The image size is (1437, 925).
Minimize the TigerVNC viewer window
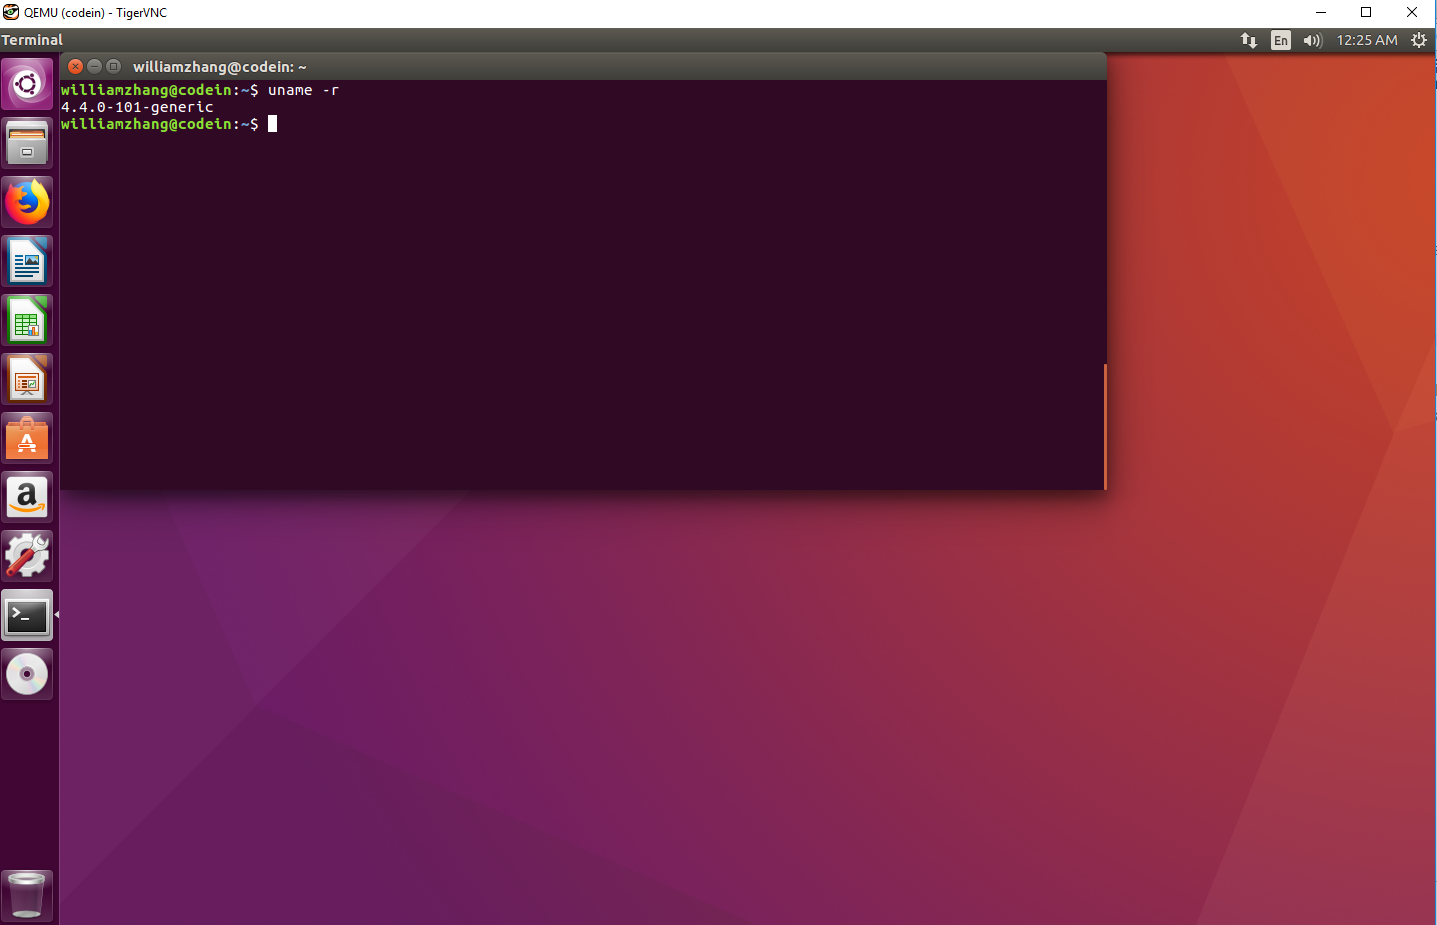click(1320, 13)
